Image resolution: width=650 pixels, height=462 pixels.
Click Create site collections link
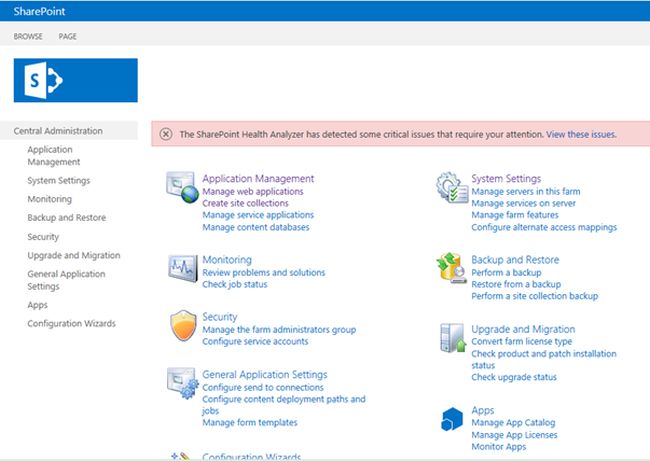pyautogui.click(x=245, y=203)
